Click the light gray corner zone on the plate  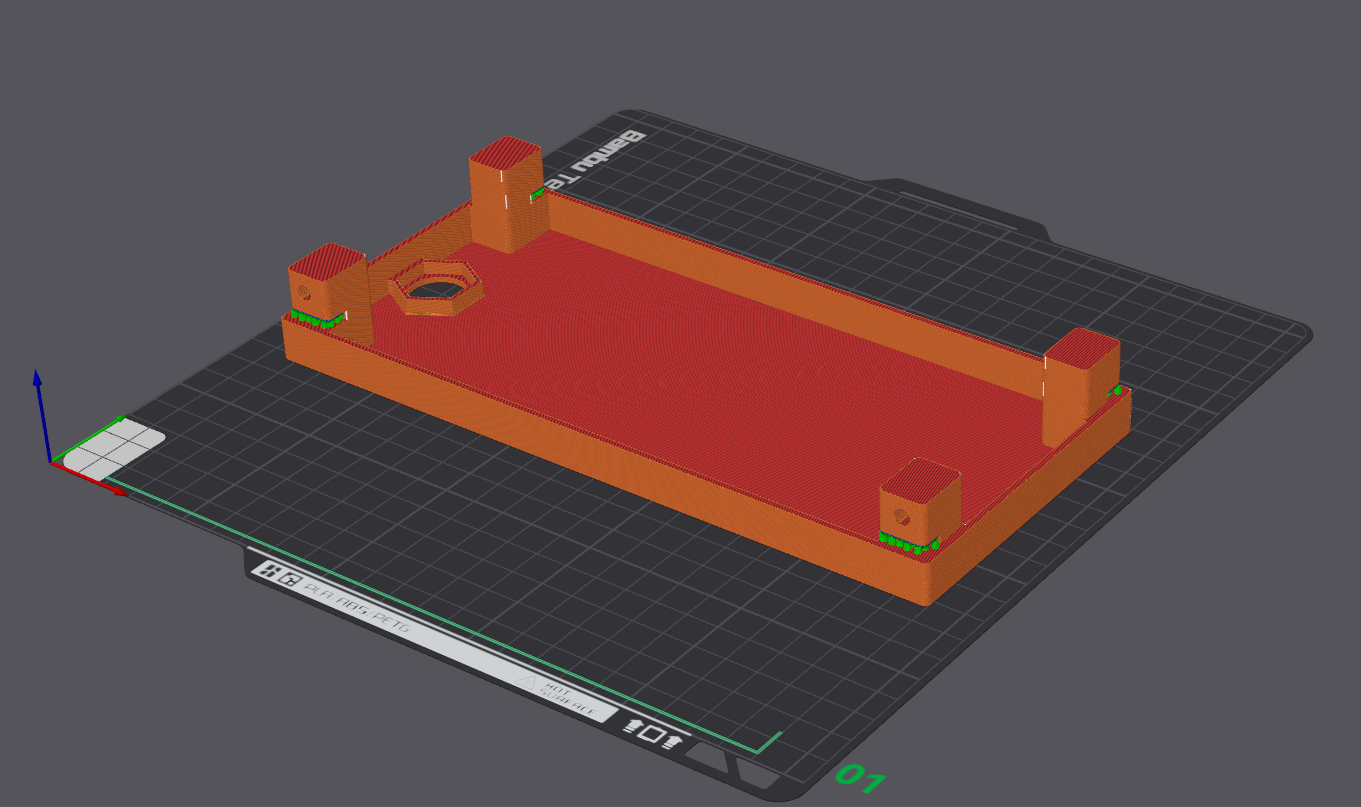pyautogui.click(x=114, y=450)
